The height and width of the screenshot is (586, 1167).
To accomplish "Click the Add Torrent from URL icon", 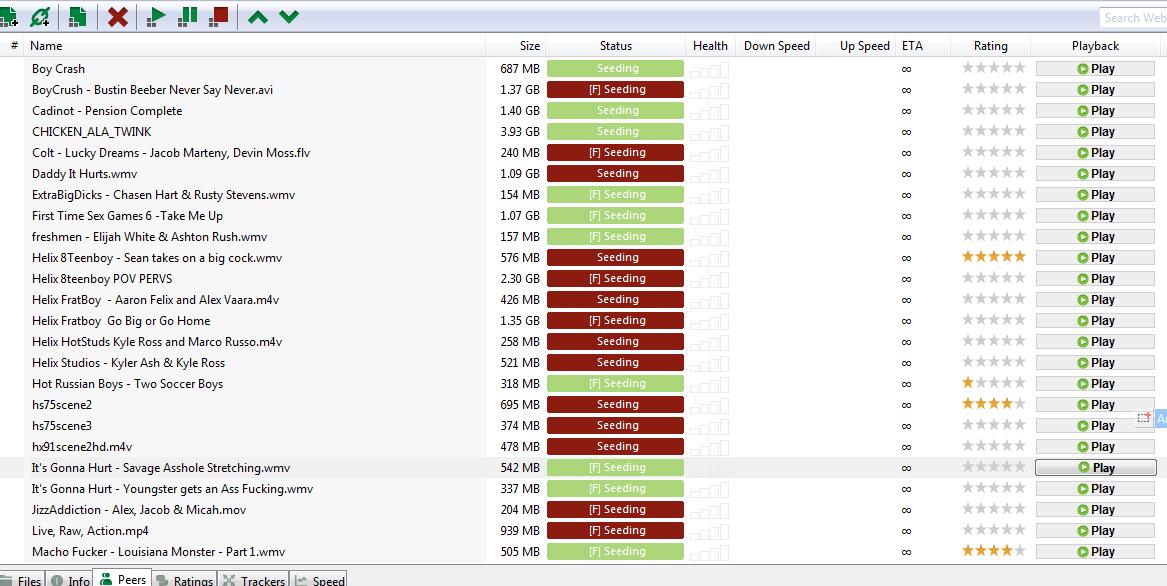I will [41, 16].
